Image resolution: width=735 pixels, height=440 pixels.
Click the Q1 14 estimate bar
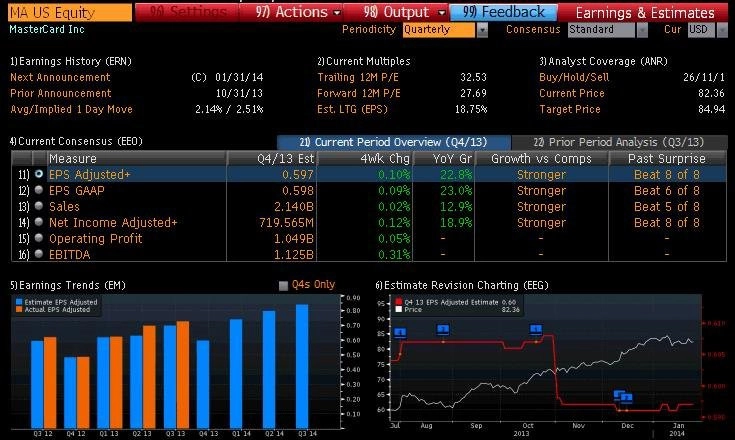[236, 373]
